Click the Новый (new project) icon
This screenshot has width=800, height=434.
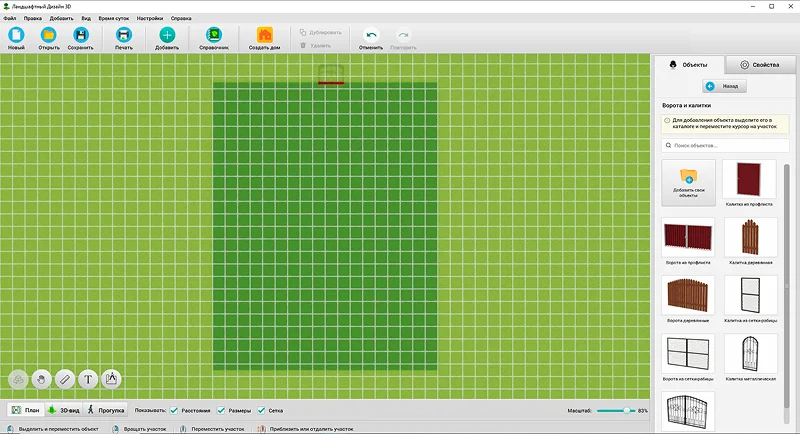[16, 35]
